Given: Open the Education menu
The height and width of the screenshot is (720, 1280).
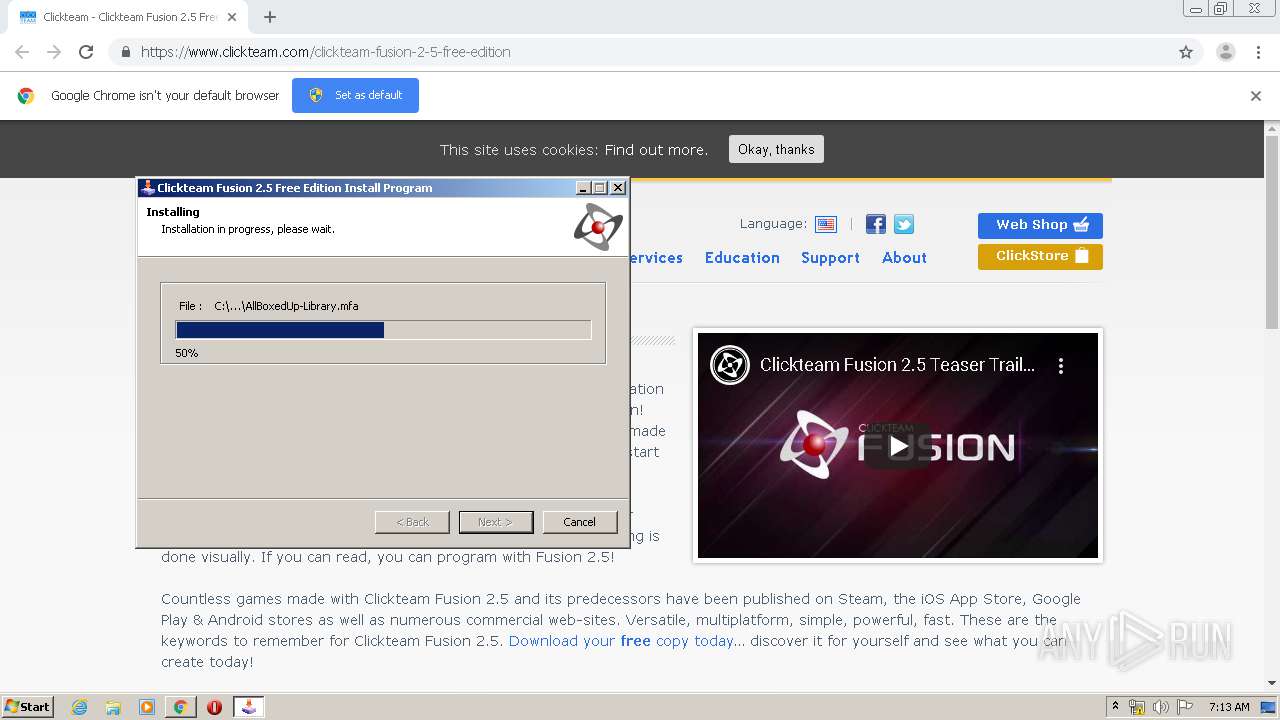Looking at the screenshot, I should point(742,257).
